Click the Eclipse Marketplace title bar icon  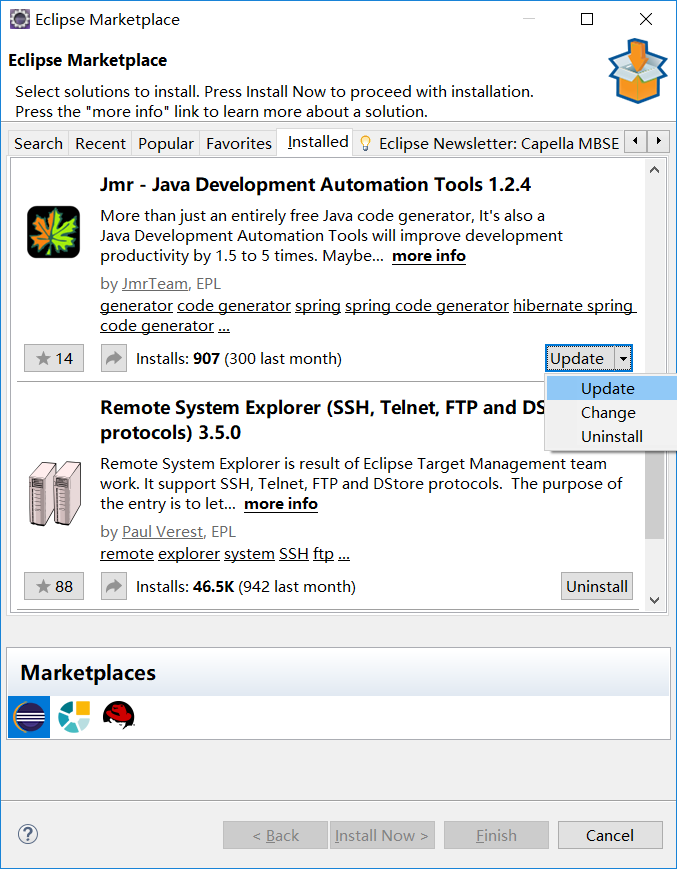[19, 19]
